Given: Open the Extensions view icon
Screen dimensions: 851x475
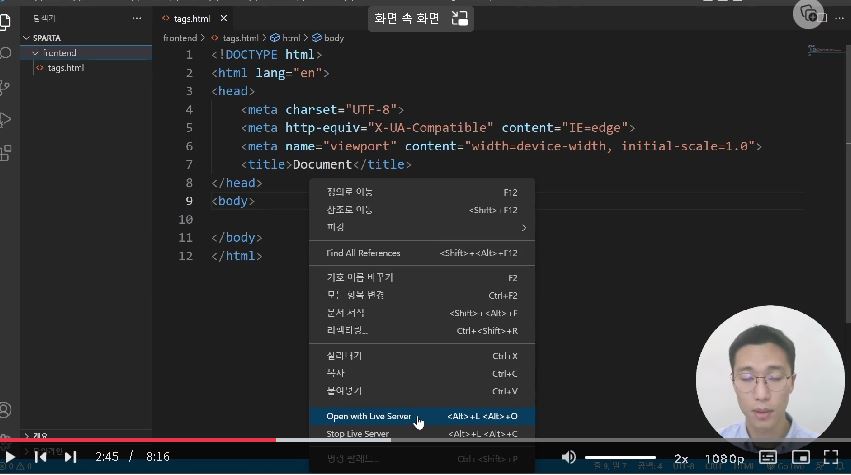Looking at the screenshot, I should tap(5, 153).
